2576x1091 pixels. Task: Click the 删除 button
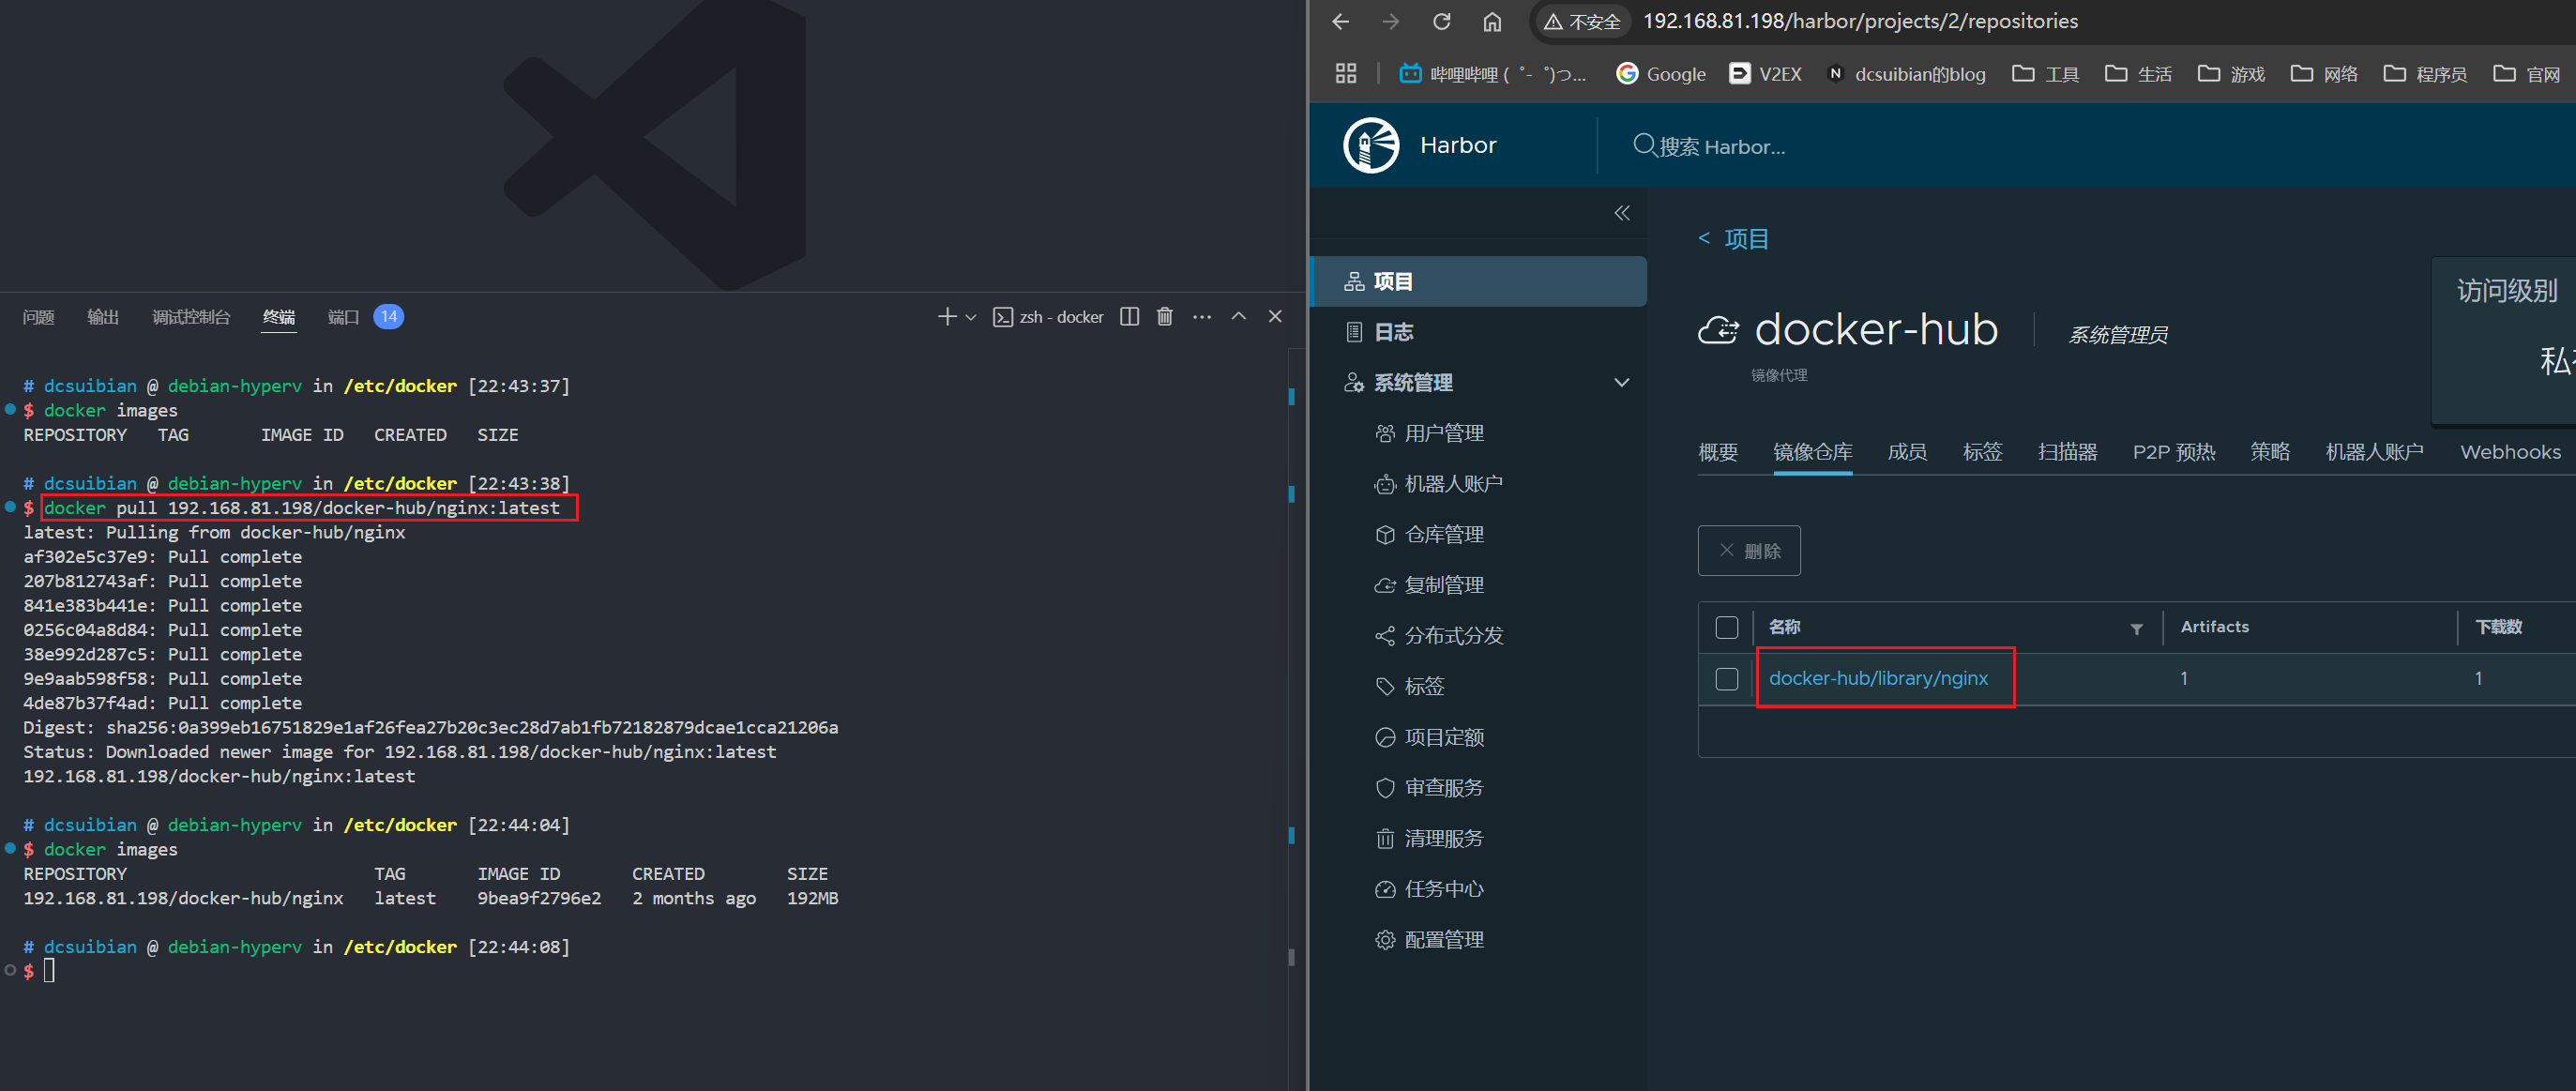[1749, 551]
